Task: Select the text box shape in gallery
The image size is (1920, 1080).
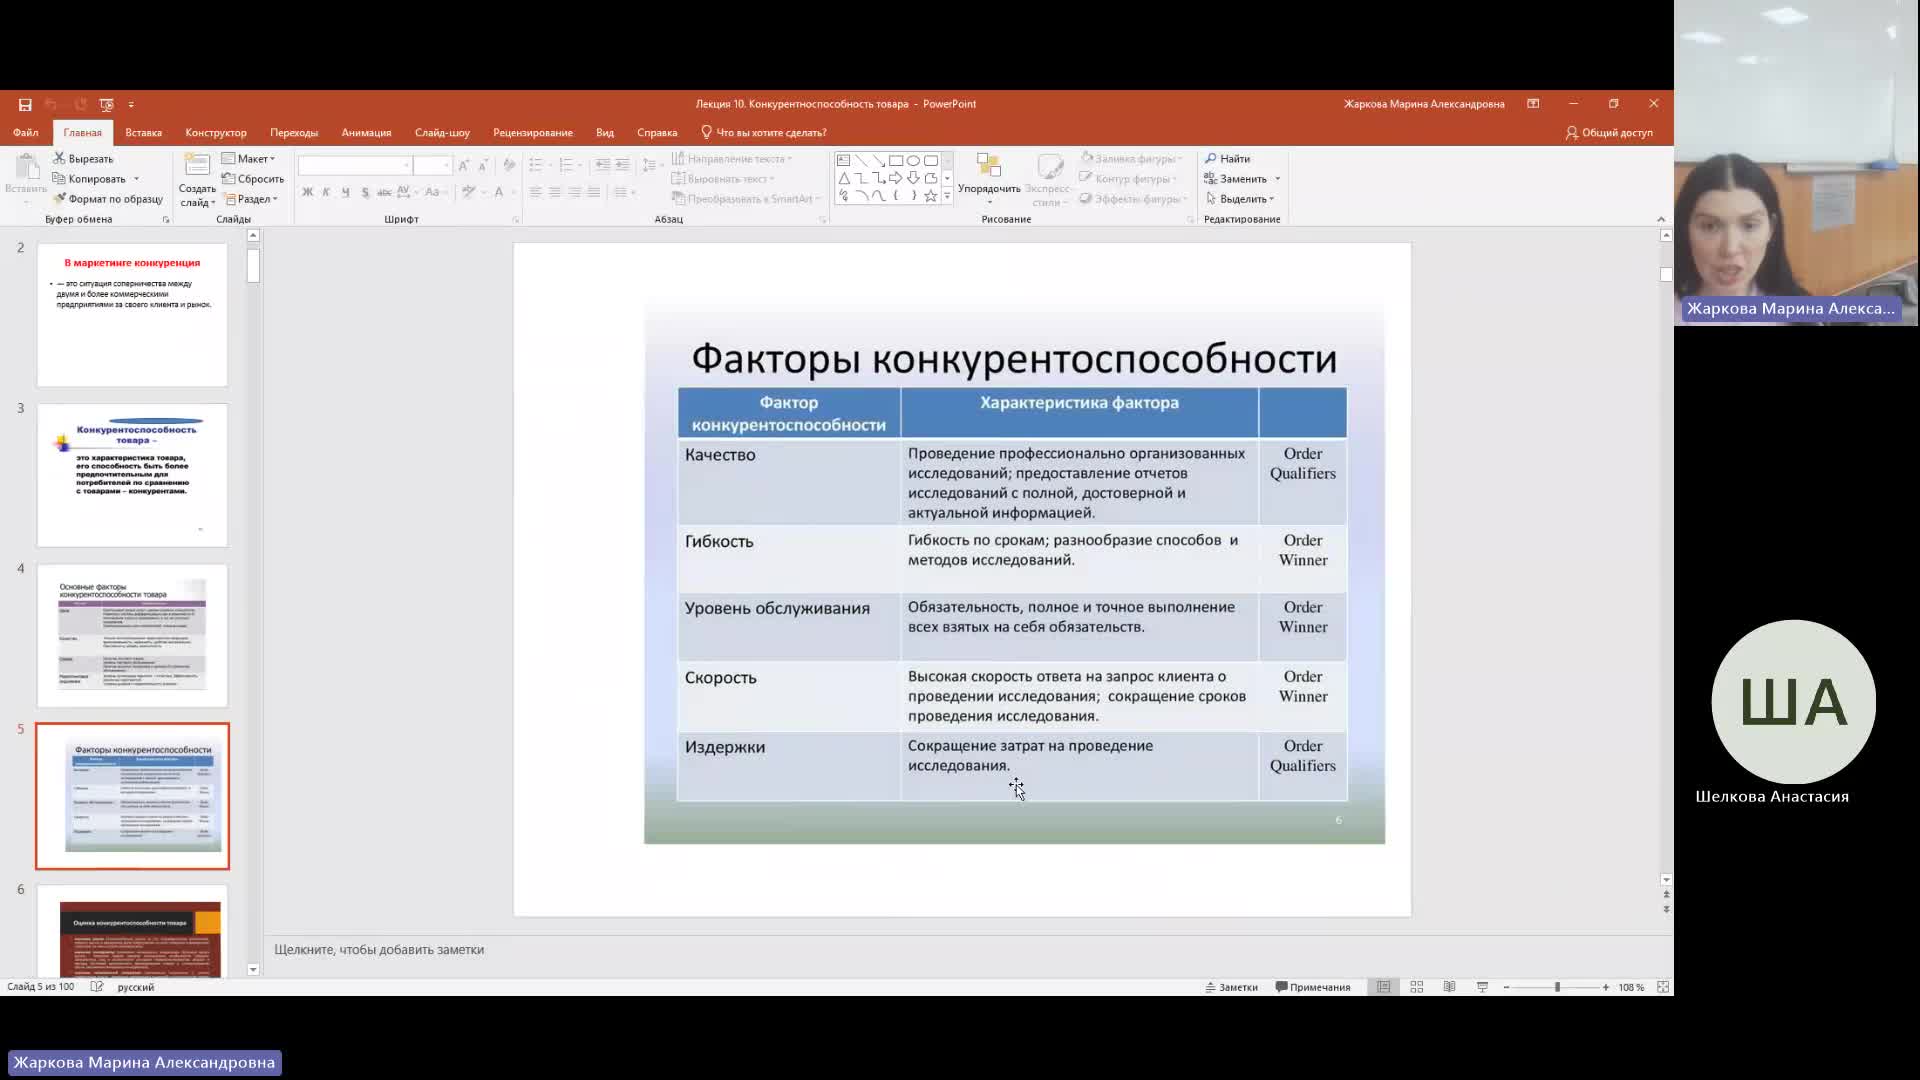Action: [x=843, y=160]
